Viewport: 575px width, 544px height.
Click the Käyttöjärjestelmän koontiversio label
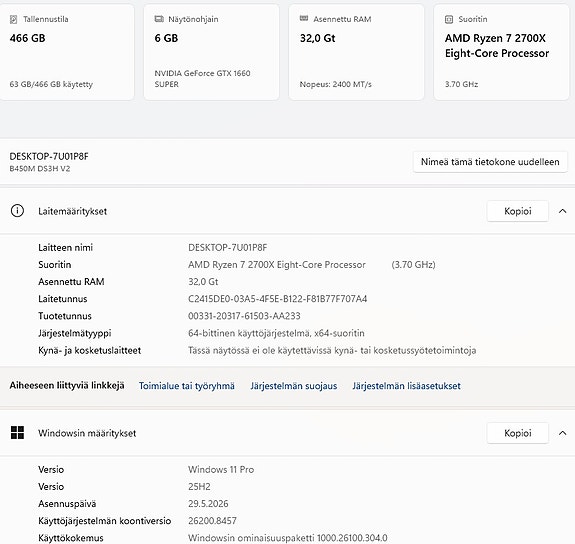pos(105,521)
